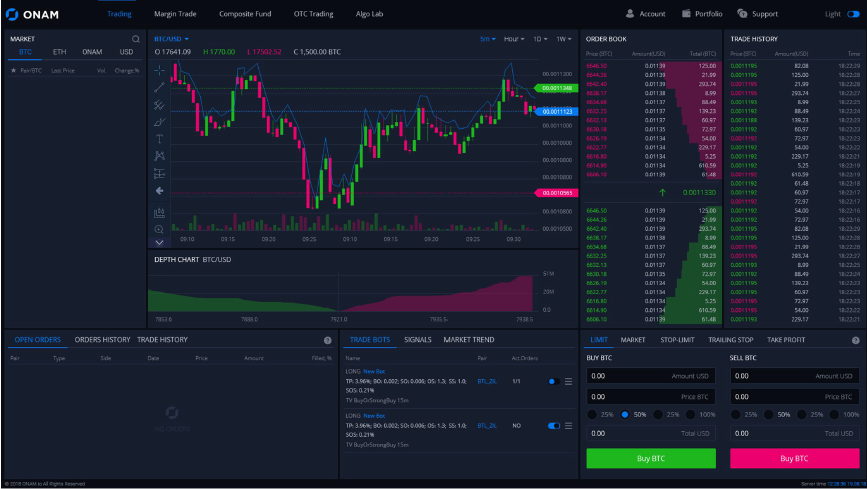Screen dimensions: 867x489
Task: Toggle the first LONG bot switch
Action: click(x=553, y=382)
